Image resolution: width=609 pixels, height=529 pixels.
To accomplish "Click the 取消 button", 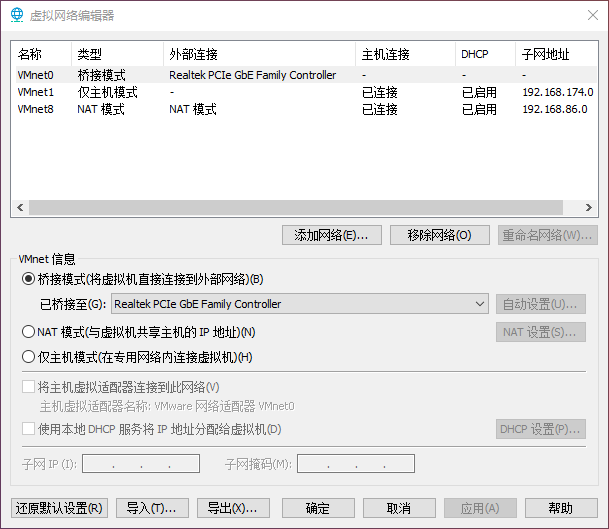I will pos(399,508).
